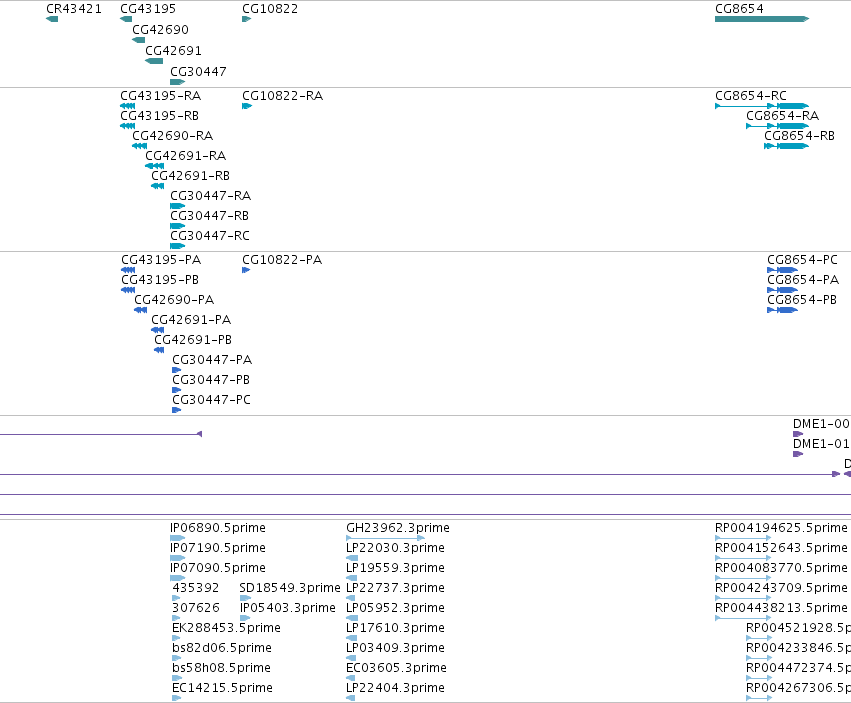Select gene CG42691 label
This screenshot has width=851, height=703.
point(174,50)
